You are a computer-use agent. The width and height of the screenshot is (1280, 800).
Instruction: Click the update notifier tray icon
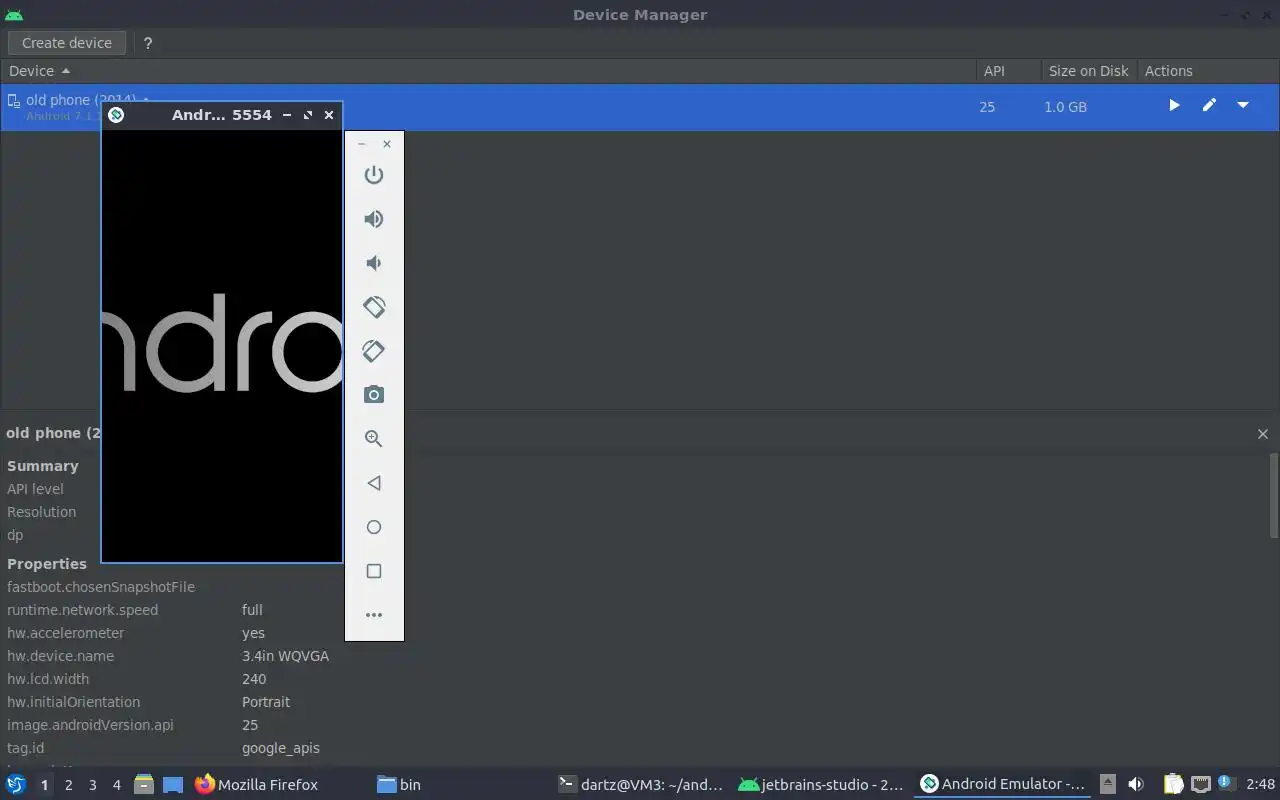pyautogui.click(x=1227, y=785)
